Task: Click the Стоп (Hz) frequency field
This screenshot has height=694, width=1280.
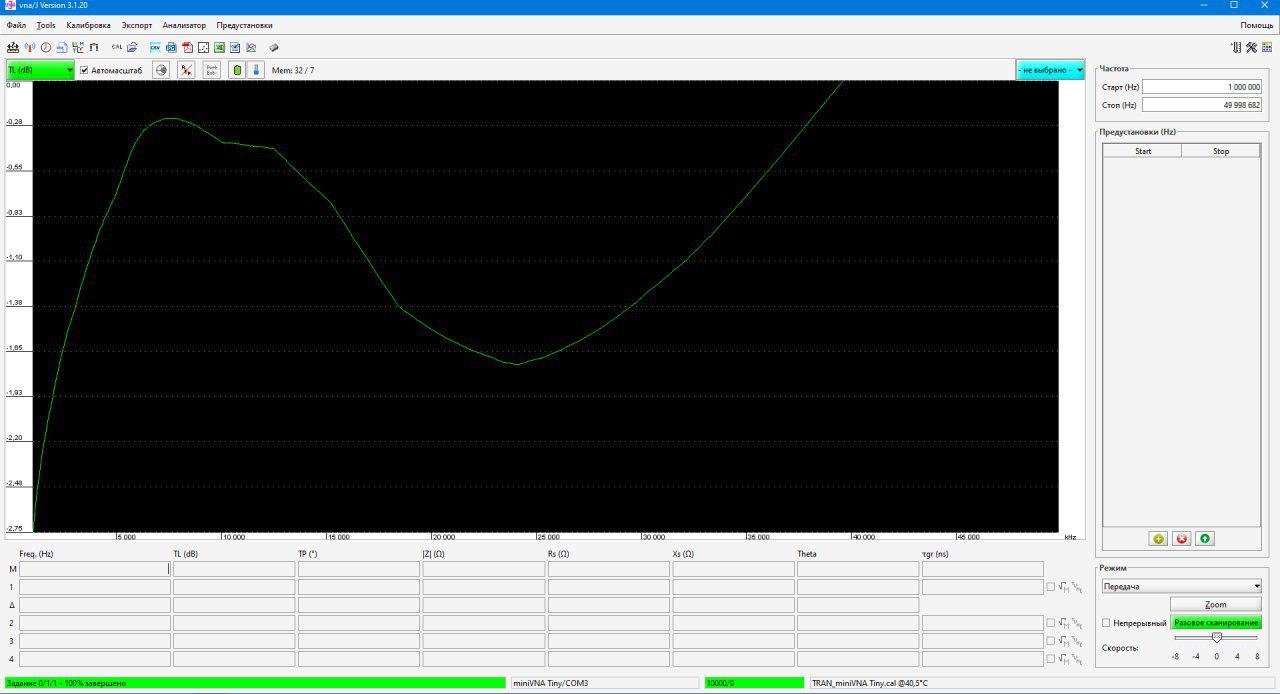Action: 1202,104
